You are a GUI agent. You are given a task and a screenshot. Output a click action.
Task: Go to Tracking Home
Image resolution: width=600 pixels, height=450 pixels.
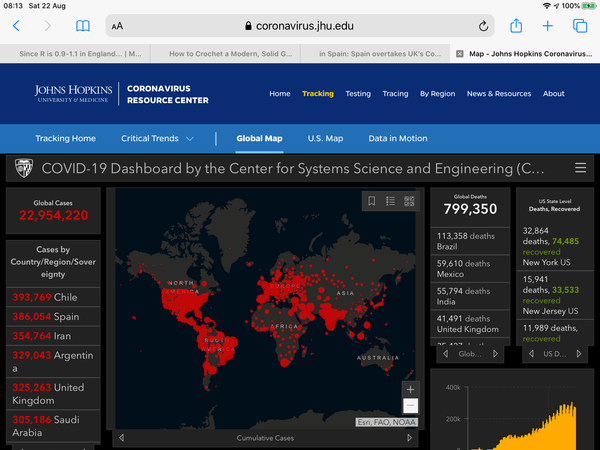[65, 139]
